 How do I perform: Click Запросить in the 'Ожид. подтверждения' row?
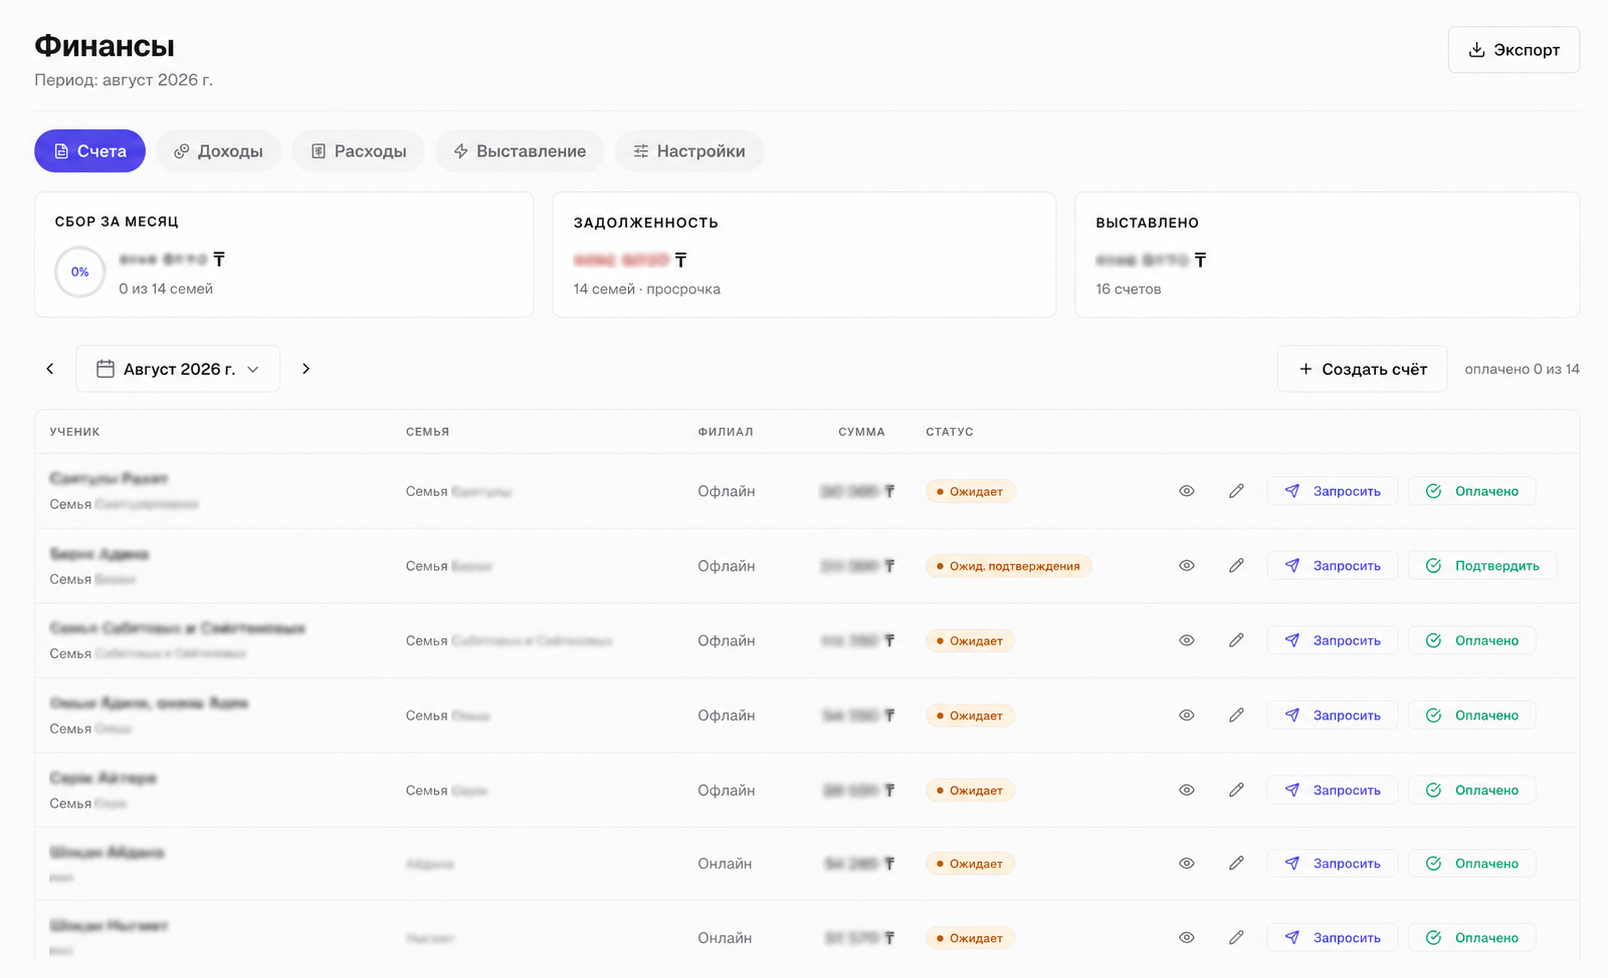[x=1332, y=566]
